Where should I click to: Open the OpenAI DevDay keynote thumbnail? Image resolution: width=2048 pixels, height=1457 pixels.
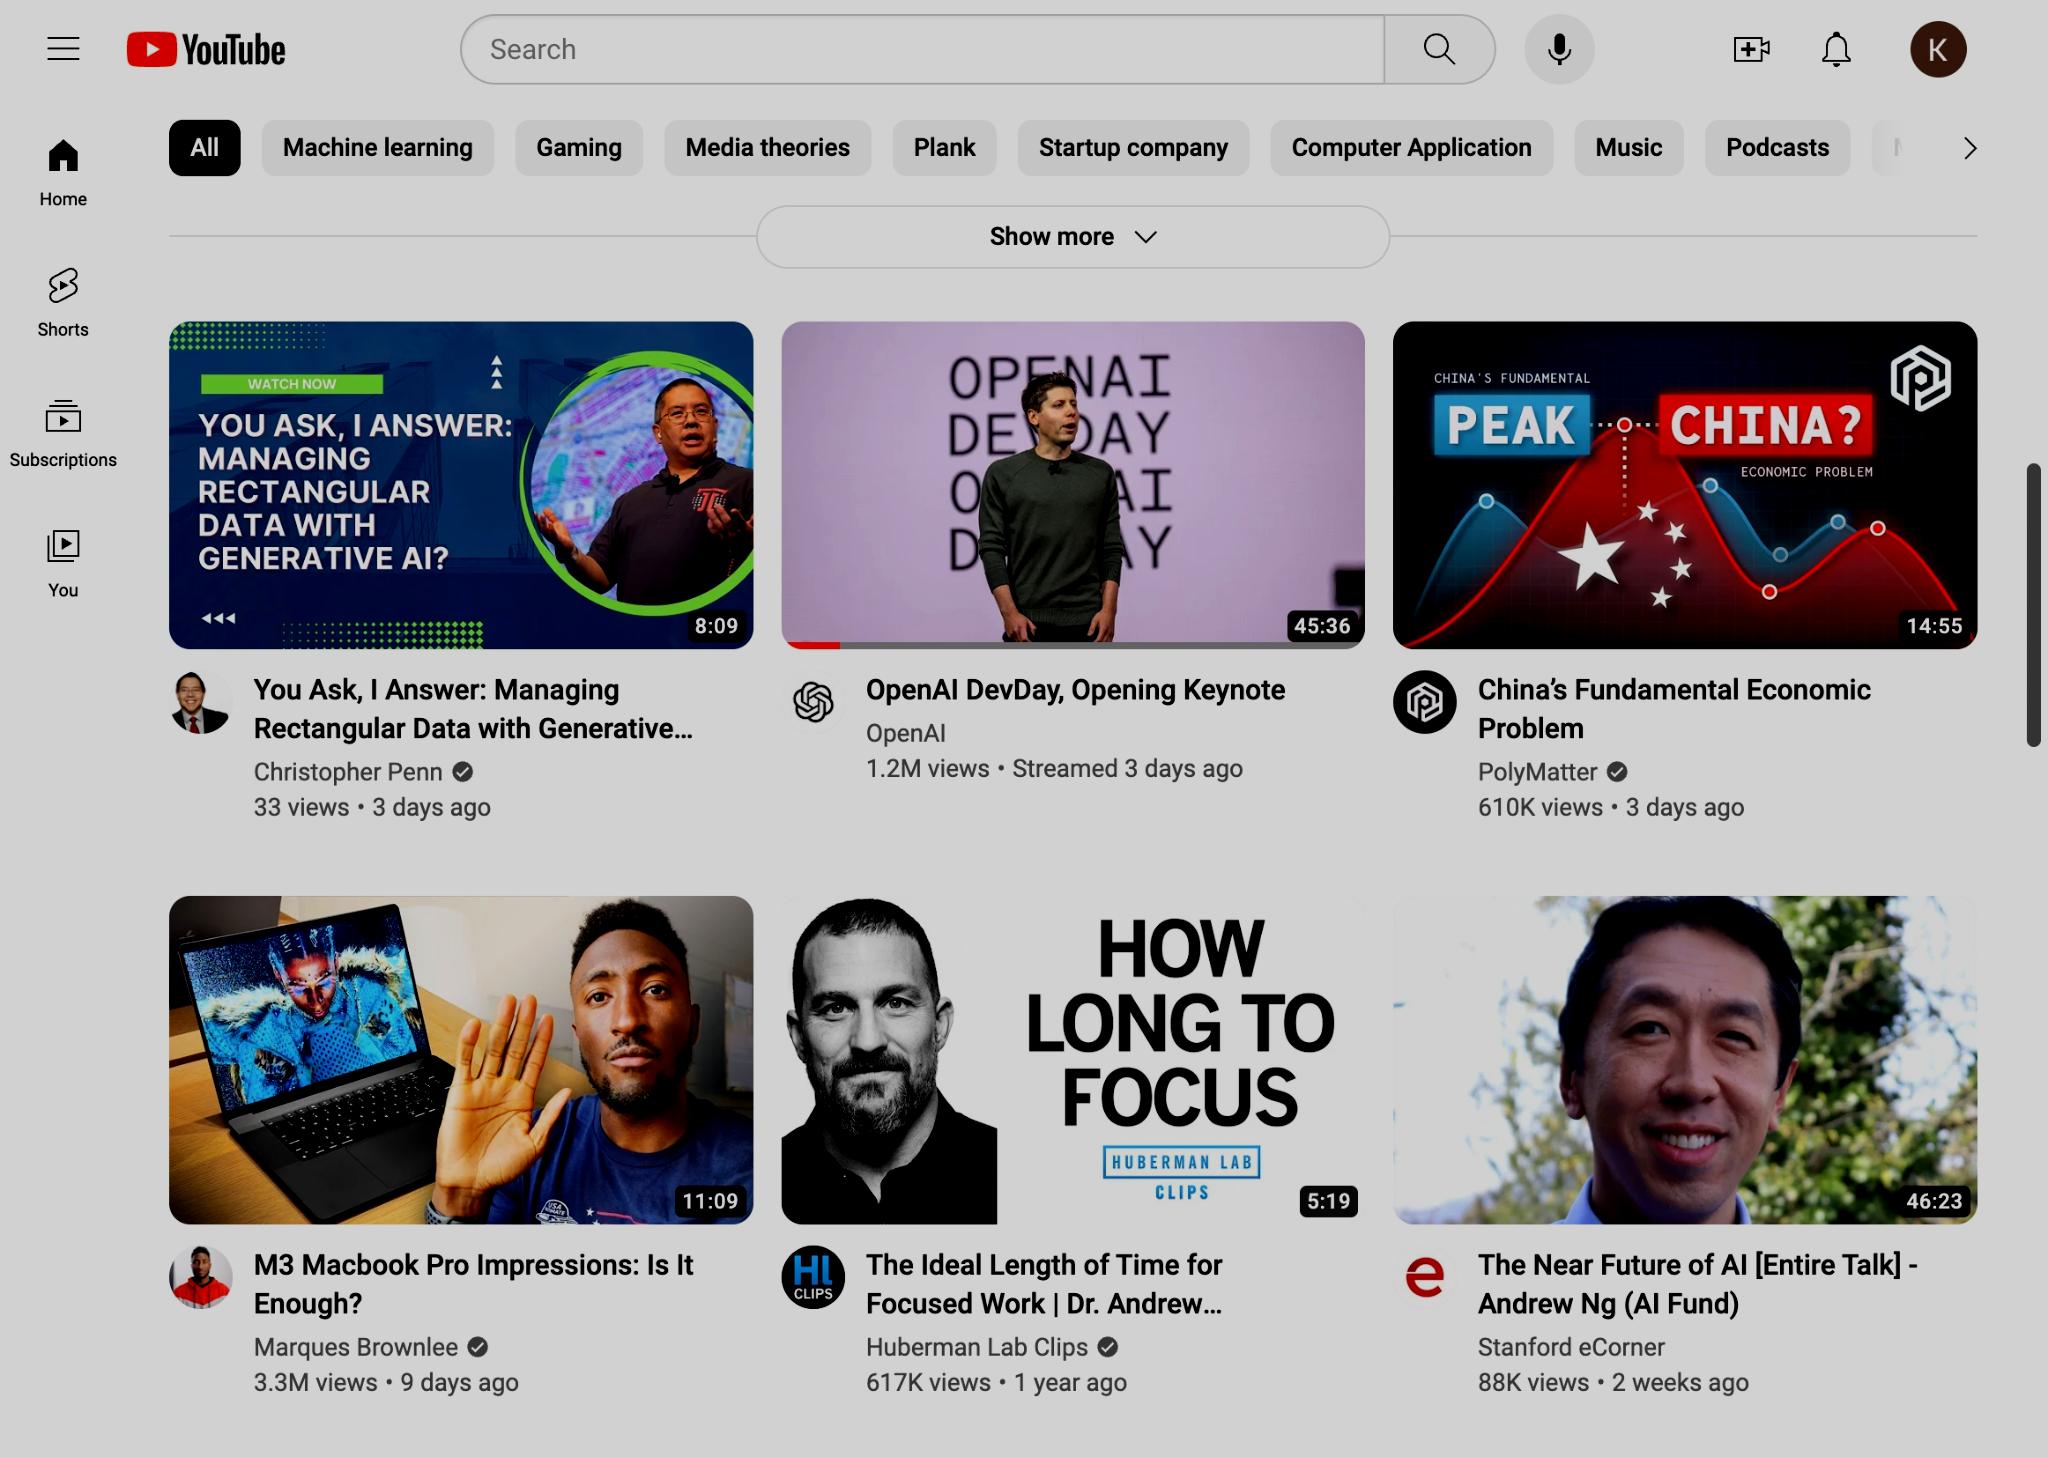[1073, 485]
